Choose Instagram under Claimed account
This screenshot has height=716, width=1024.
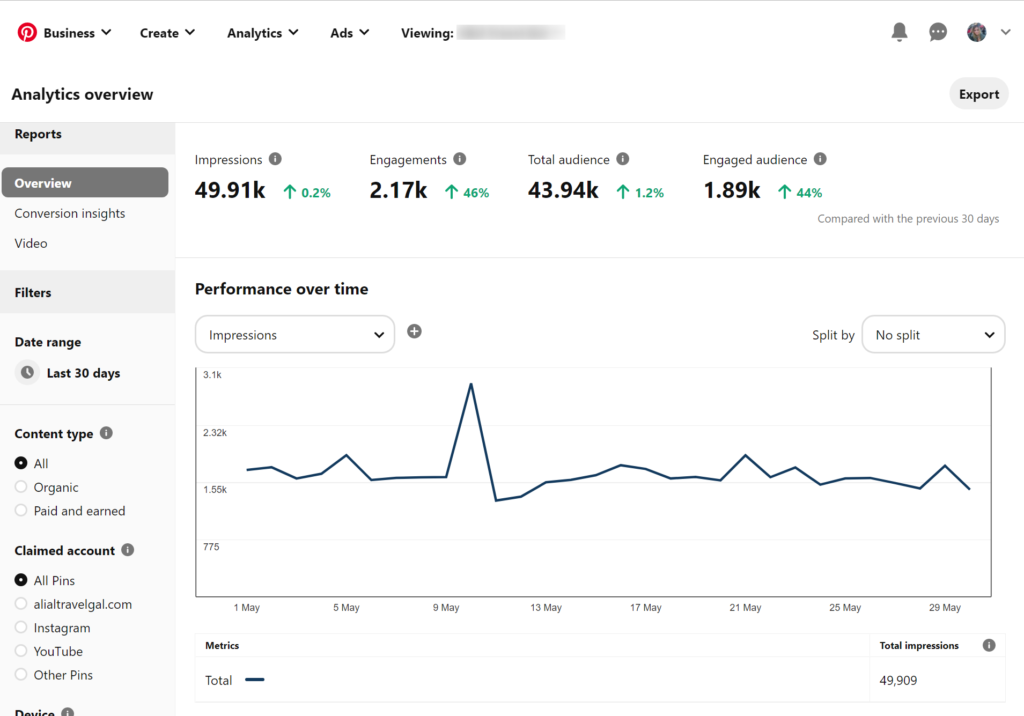(21, 628)
